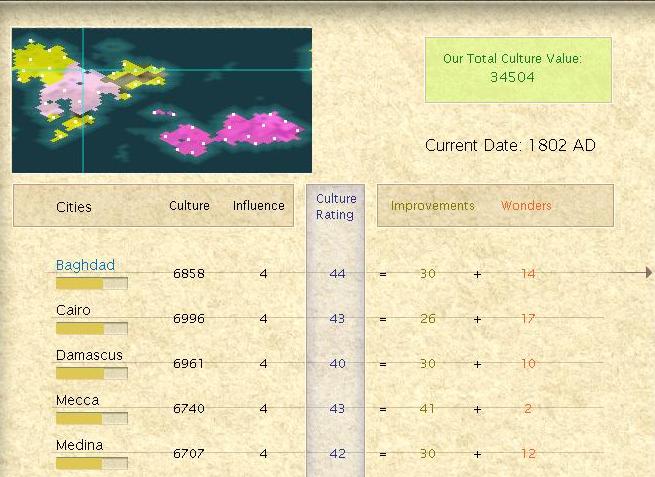Select the Mecca city name
This screenshot has width=655, height=477.
click(77, 400)
